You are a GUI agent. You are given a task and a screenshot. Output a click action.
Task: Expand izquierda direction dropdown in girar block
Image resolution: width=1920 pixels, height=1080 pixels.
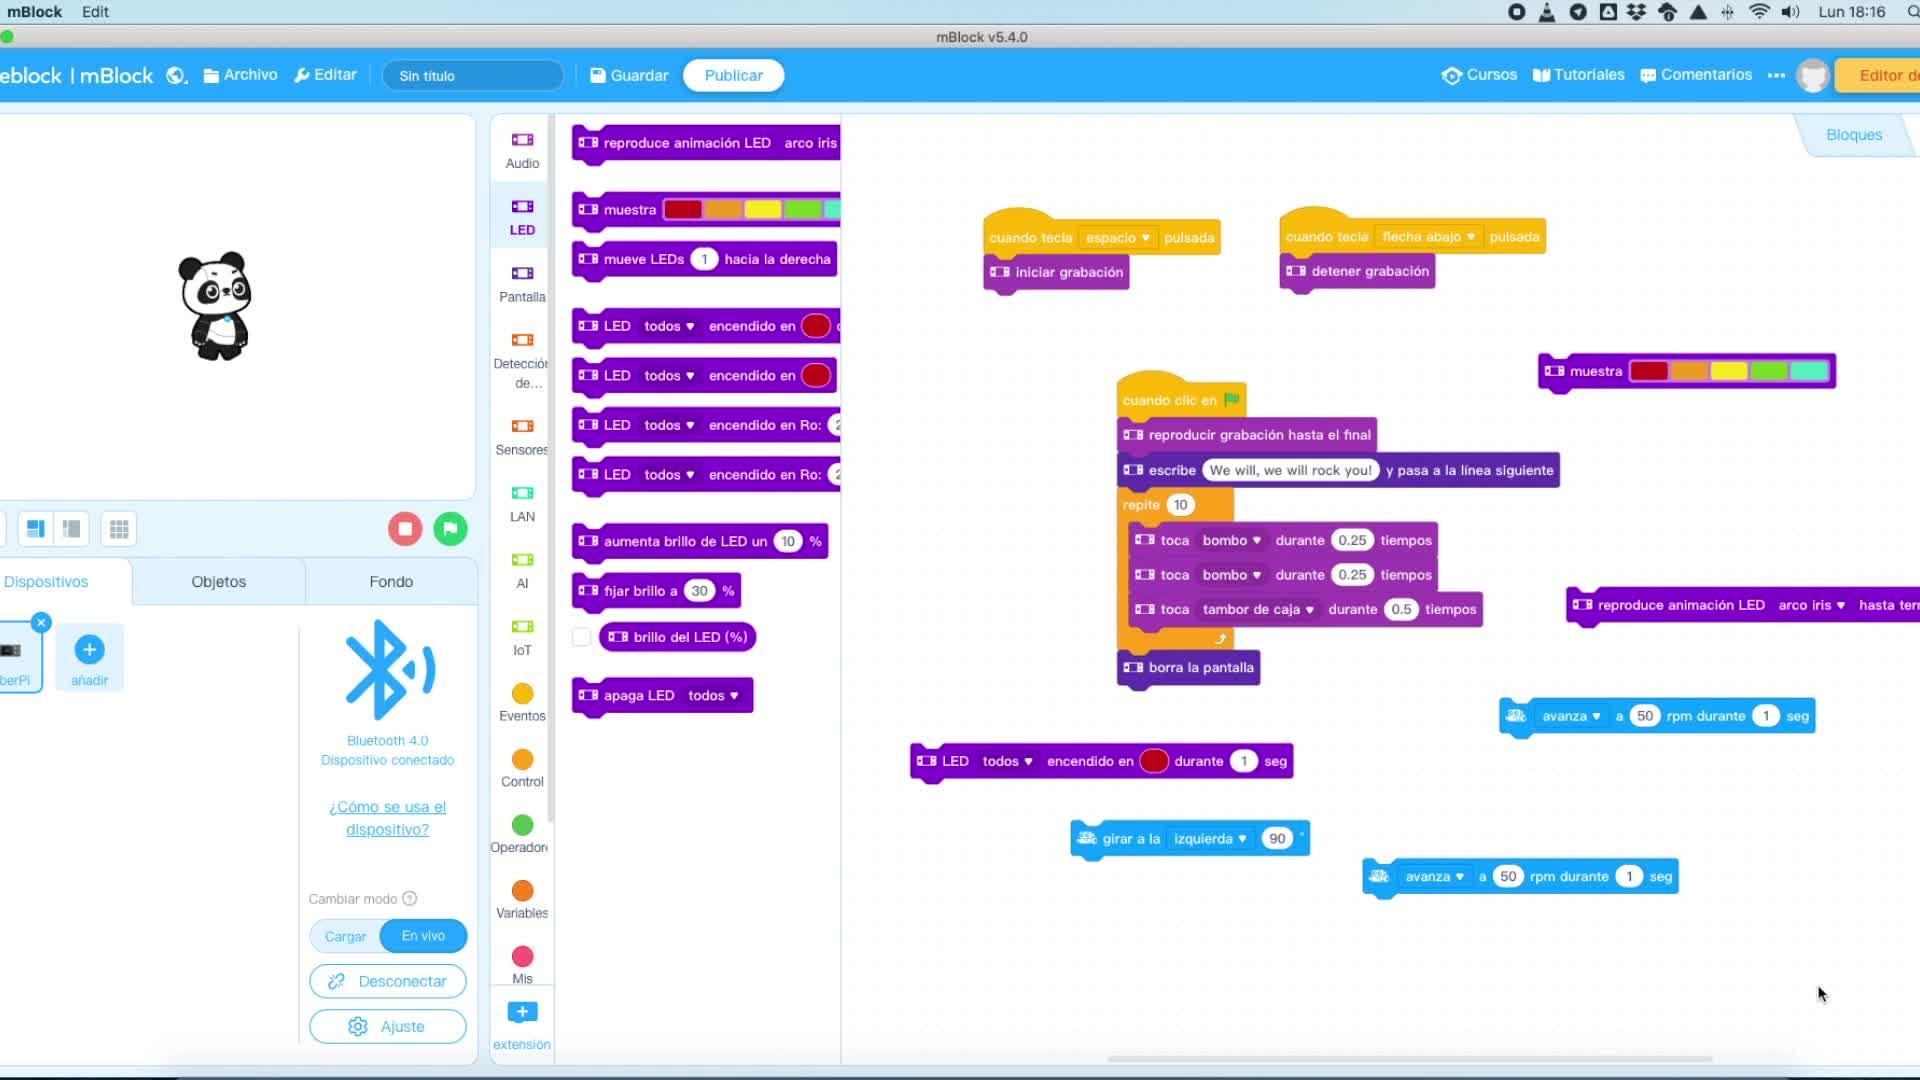(1210, 839)
